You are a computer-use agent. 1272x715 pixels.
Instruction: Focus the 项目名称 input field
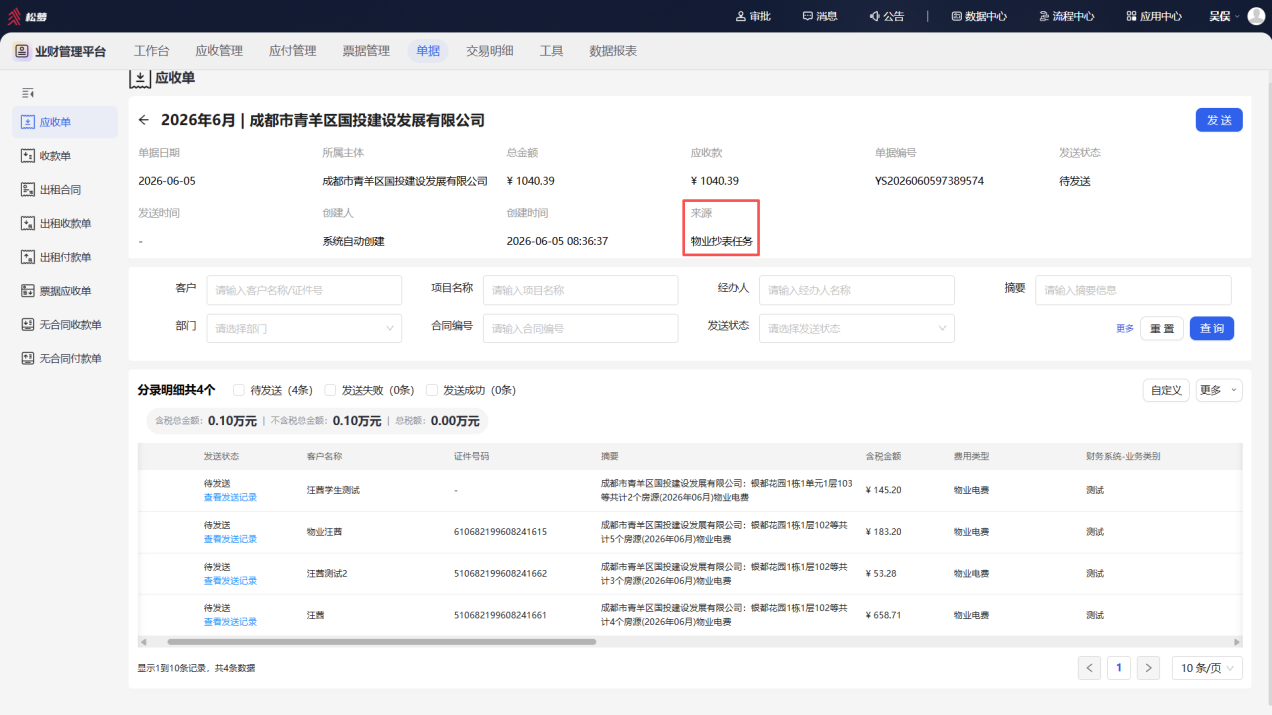point(580,290)
